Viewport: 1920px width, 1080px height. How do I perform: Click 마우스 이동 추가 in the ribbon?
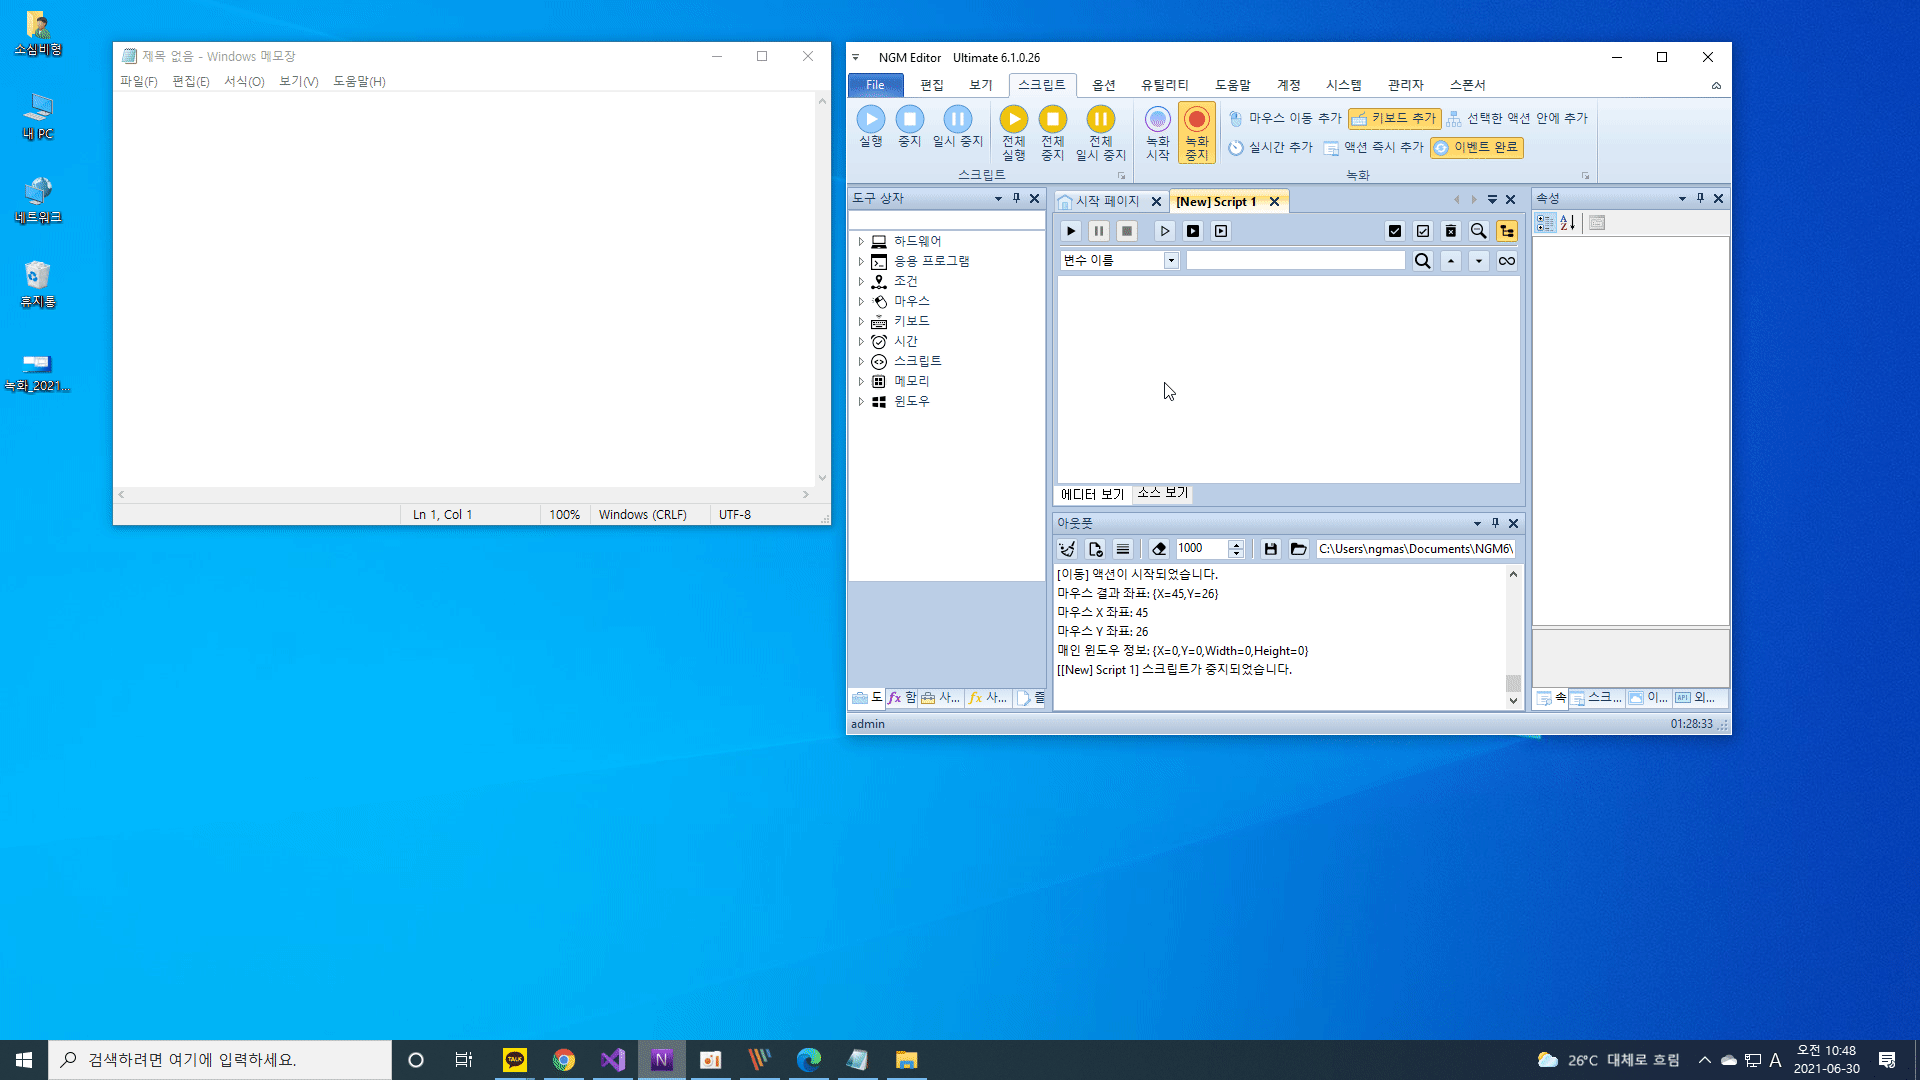[x=1285, y=118]
